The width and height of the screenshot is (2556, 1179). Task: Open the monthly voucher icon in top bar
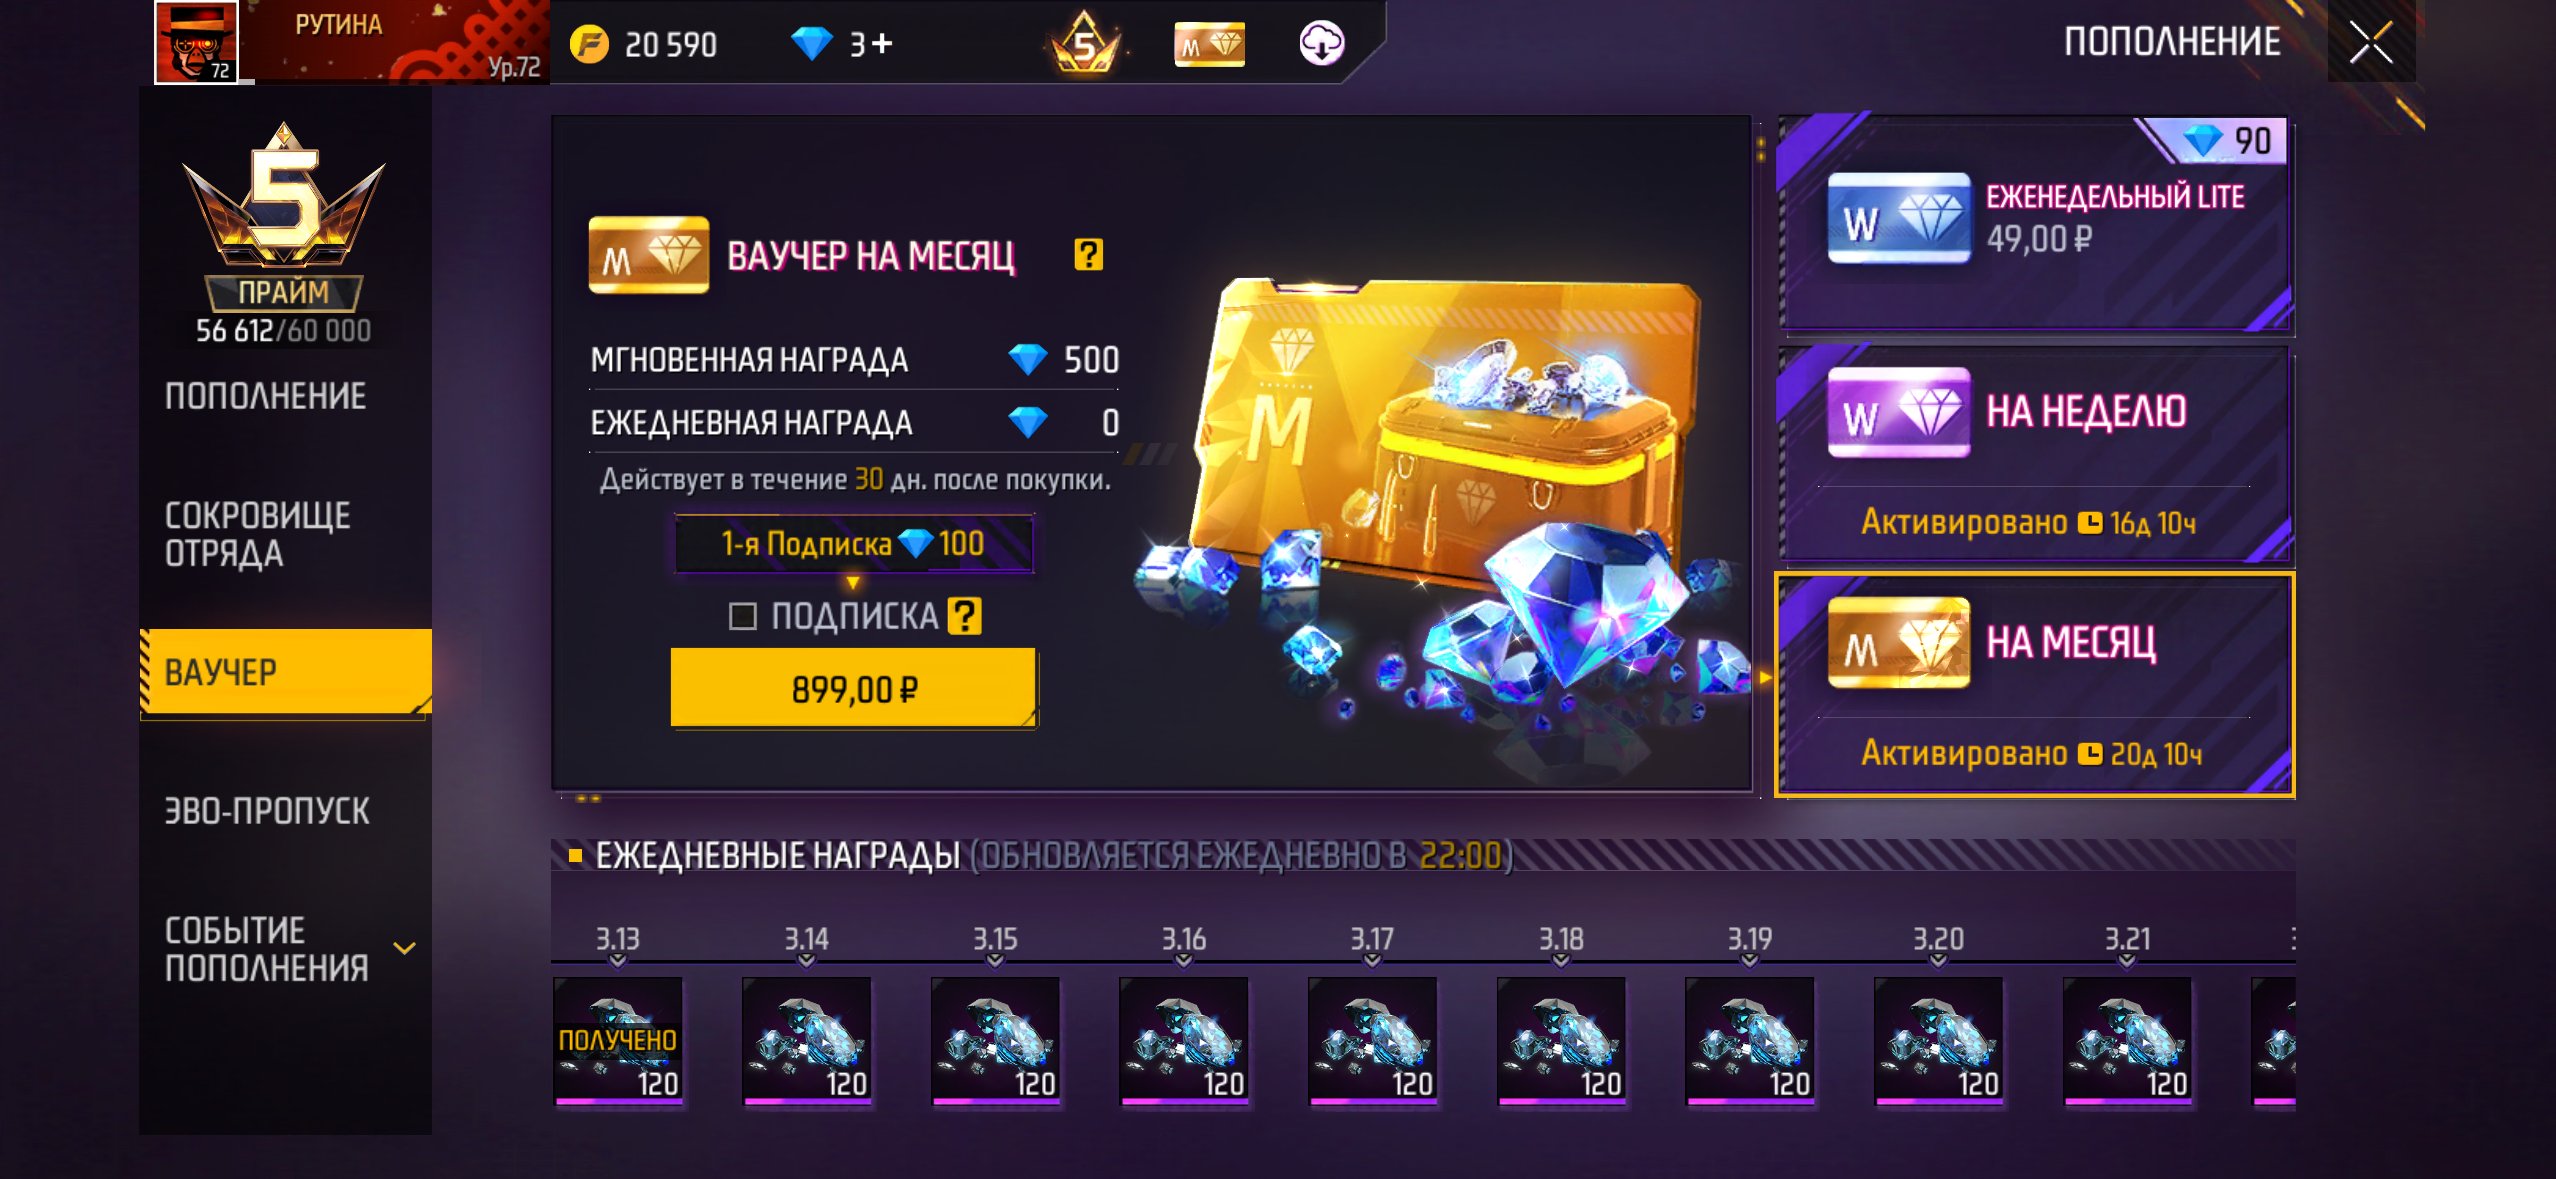coord(1209,45)
